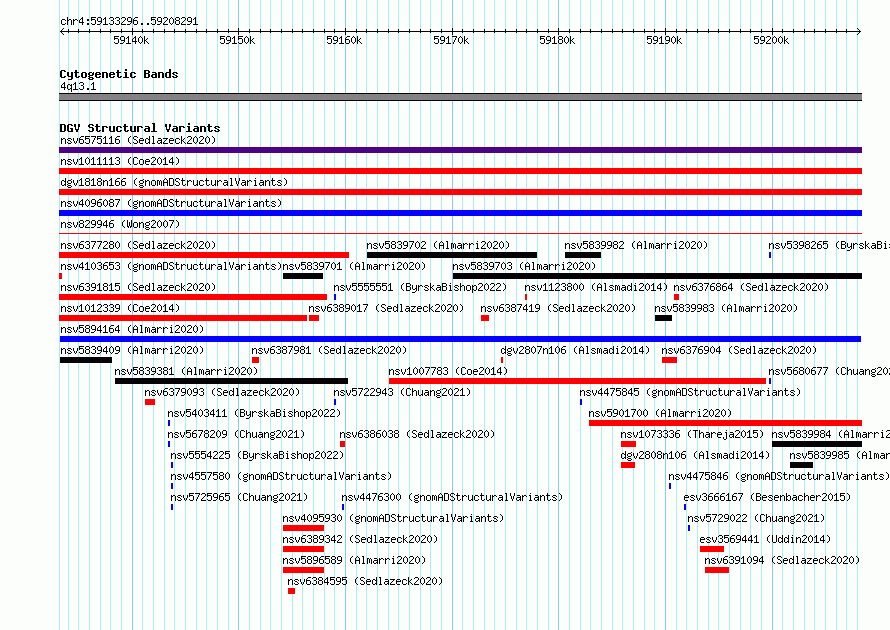This screenshot has width=890, height=630.
Task: Click nsv6391815 (Sedlazeck2020) label
Action: (138, 287)
